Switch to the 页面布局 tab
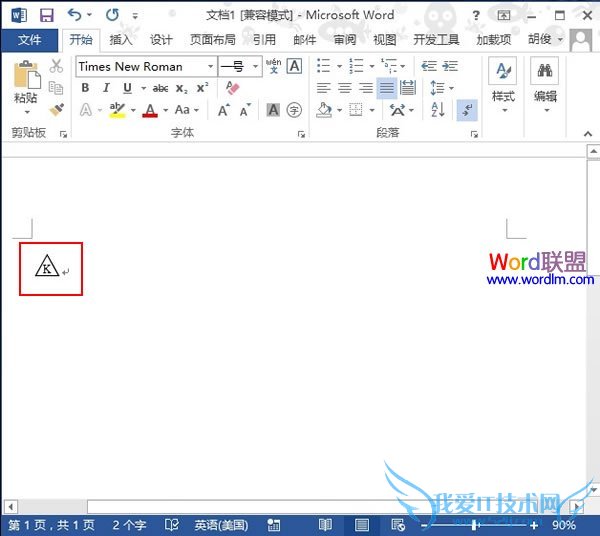Image resolution: width=600 pixels, height=536 pixels. point(213,40)
